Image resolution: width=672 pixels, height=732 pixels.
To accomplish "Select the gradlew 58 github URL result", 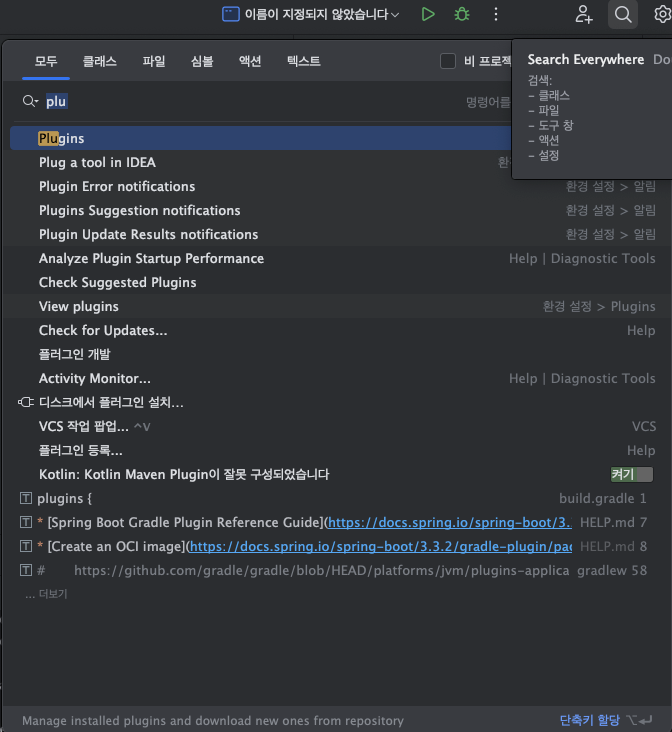I will [x=335, y=570].
